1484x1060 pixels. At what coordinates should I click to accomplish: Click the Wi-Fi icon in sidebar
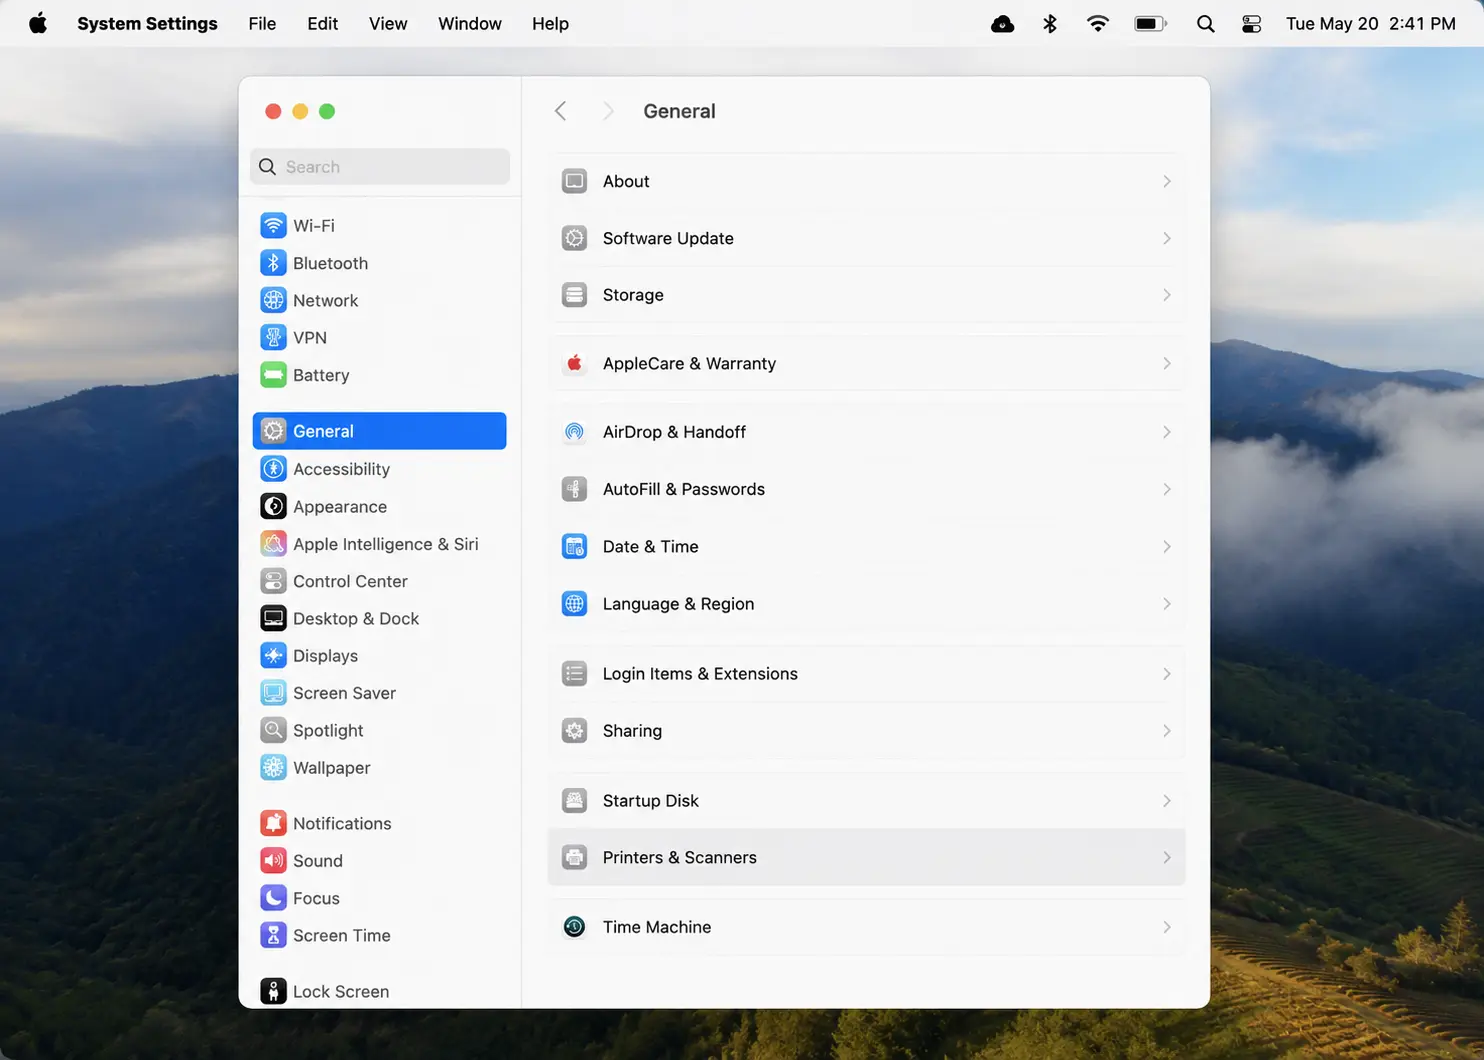[x=273, y=226]
